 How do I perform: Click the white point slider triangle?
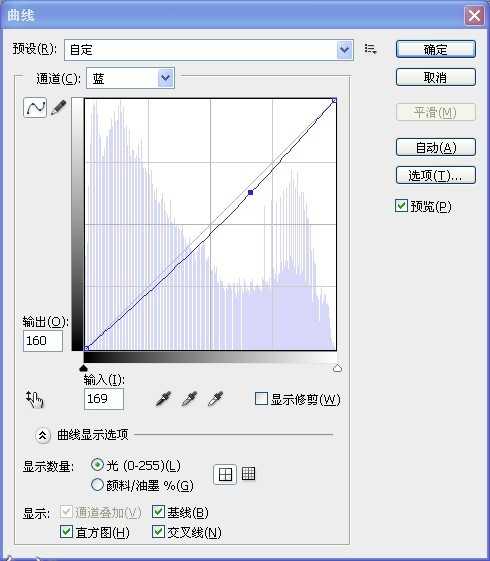(337, 368)
